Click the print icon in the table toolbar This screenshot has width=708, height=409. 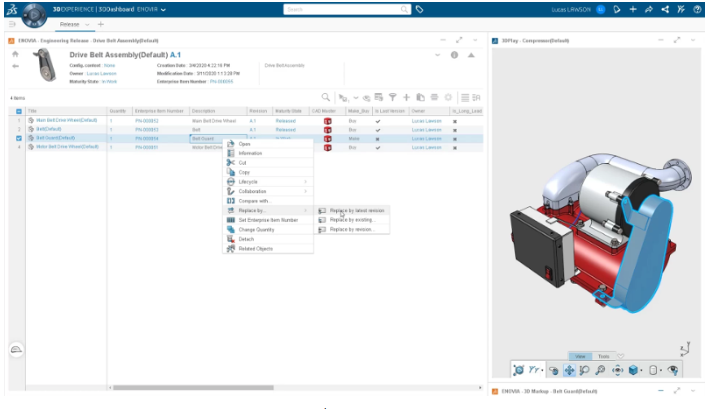coord(434,97)
